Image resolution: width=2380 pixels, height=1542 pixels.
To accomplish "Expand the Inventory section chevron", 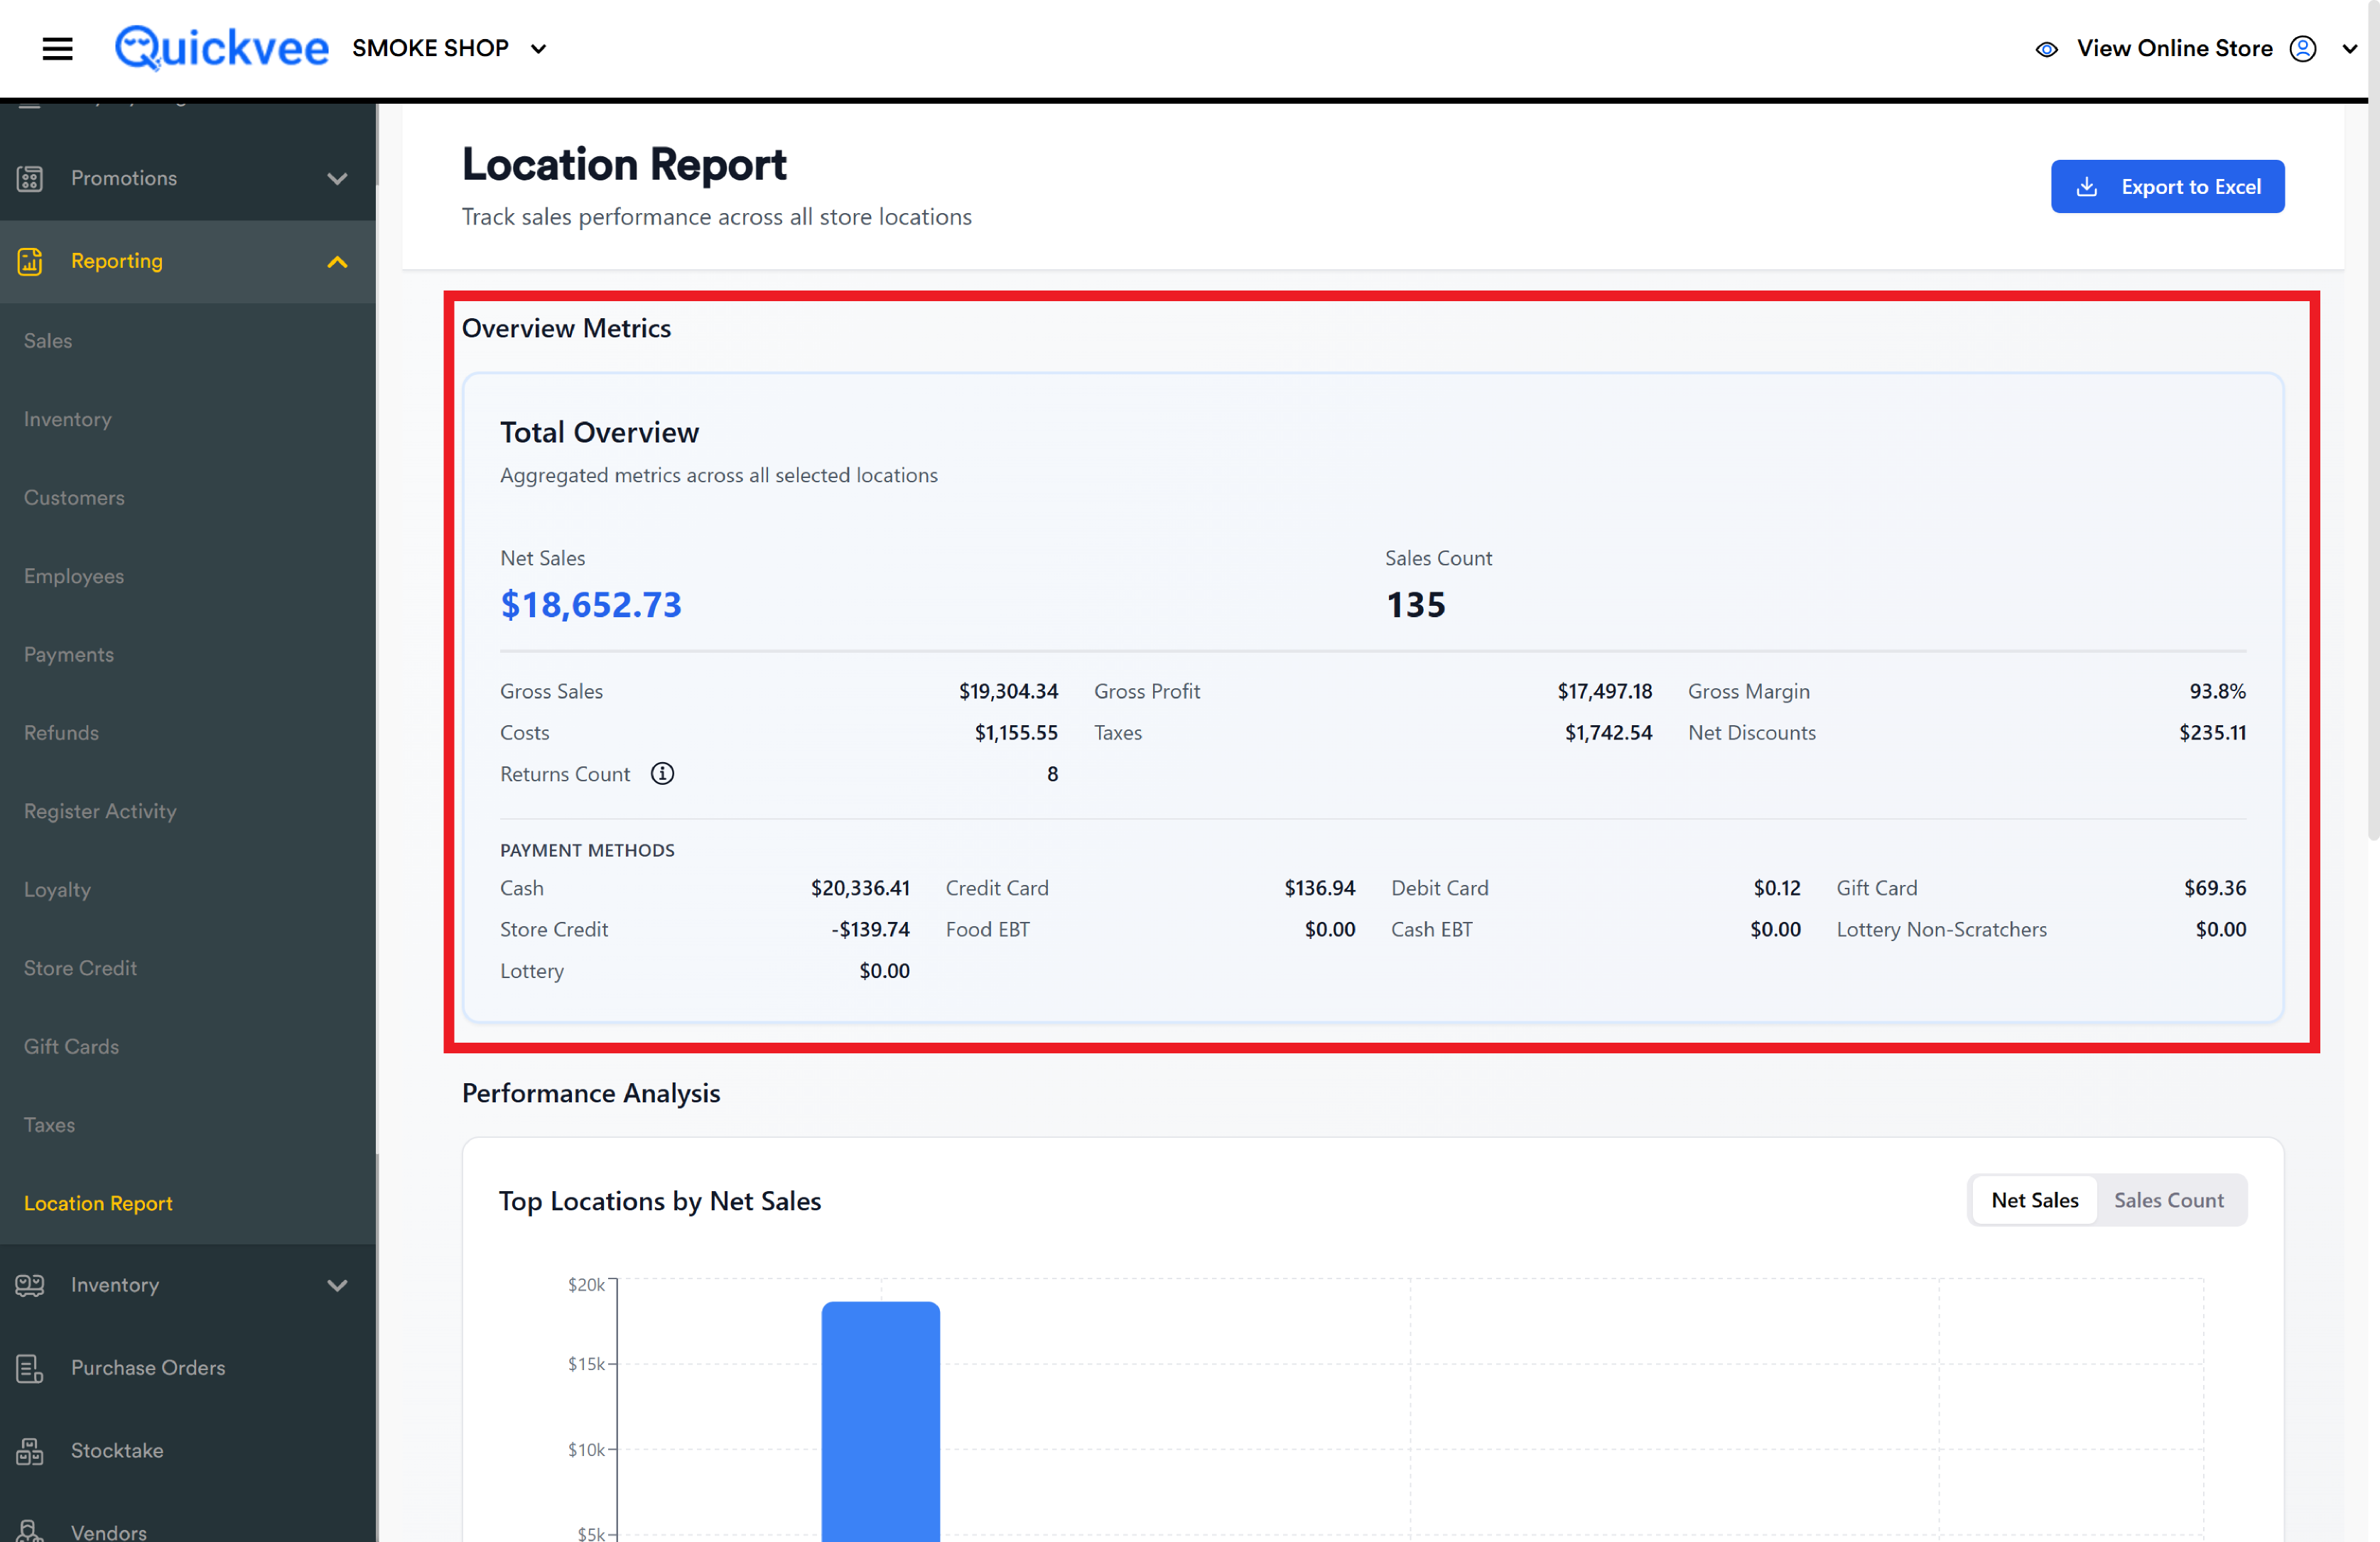I will (x=337, y=1285).
